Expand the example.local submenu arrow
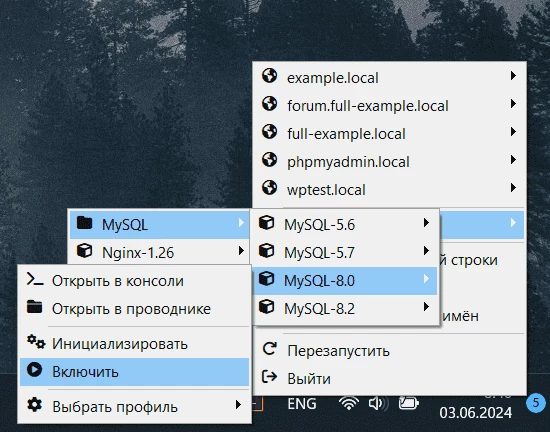Viewport: 550px width, 432px height. pos(513,76)
